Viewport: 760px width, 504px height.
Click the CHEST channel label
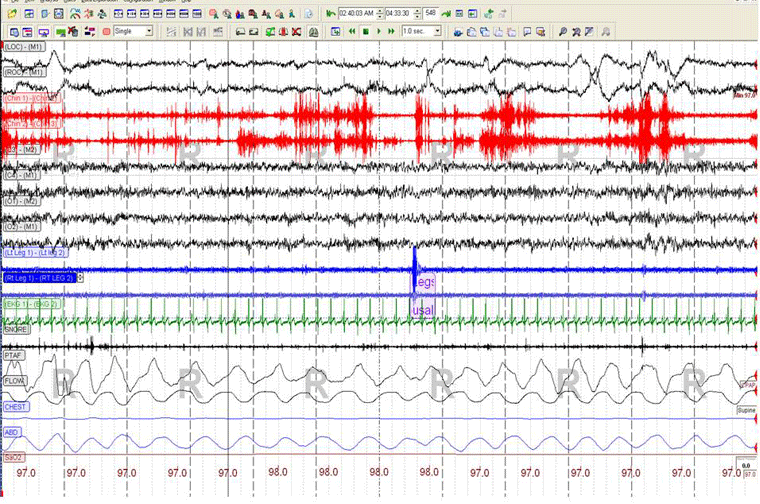15,407
